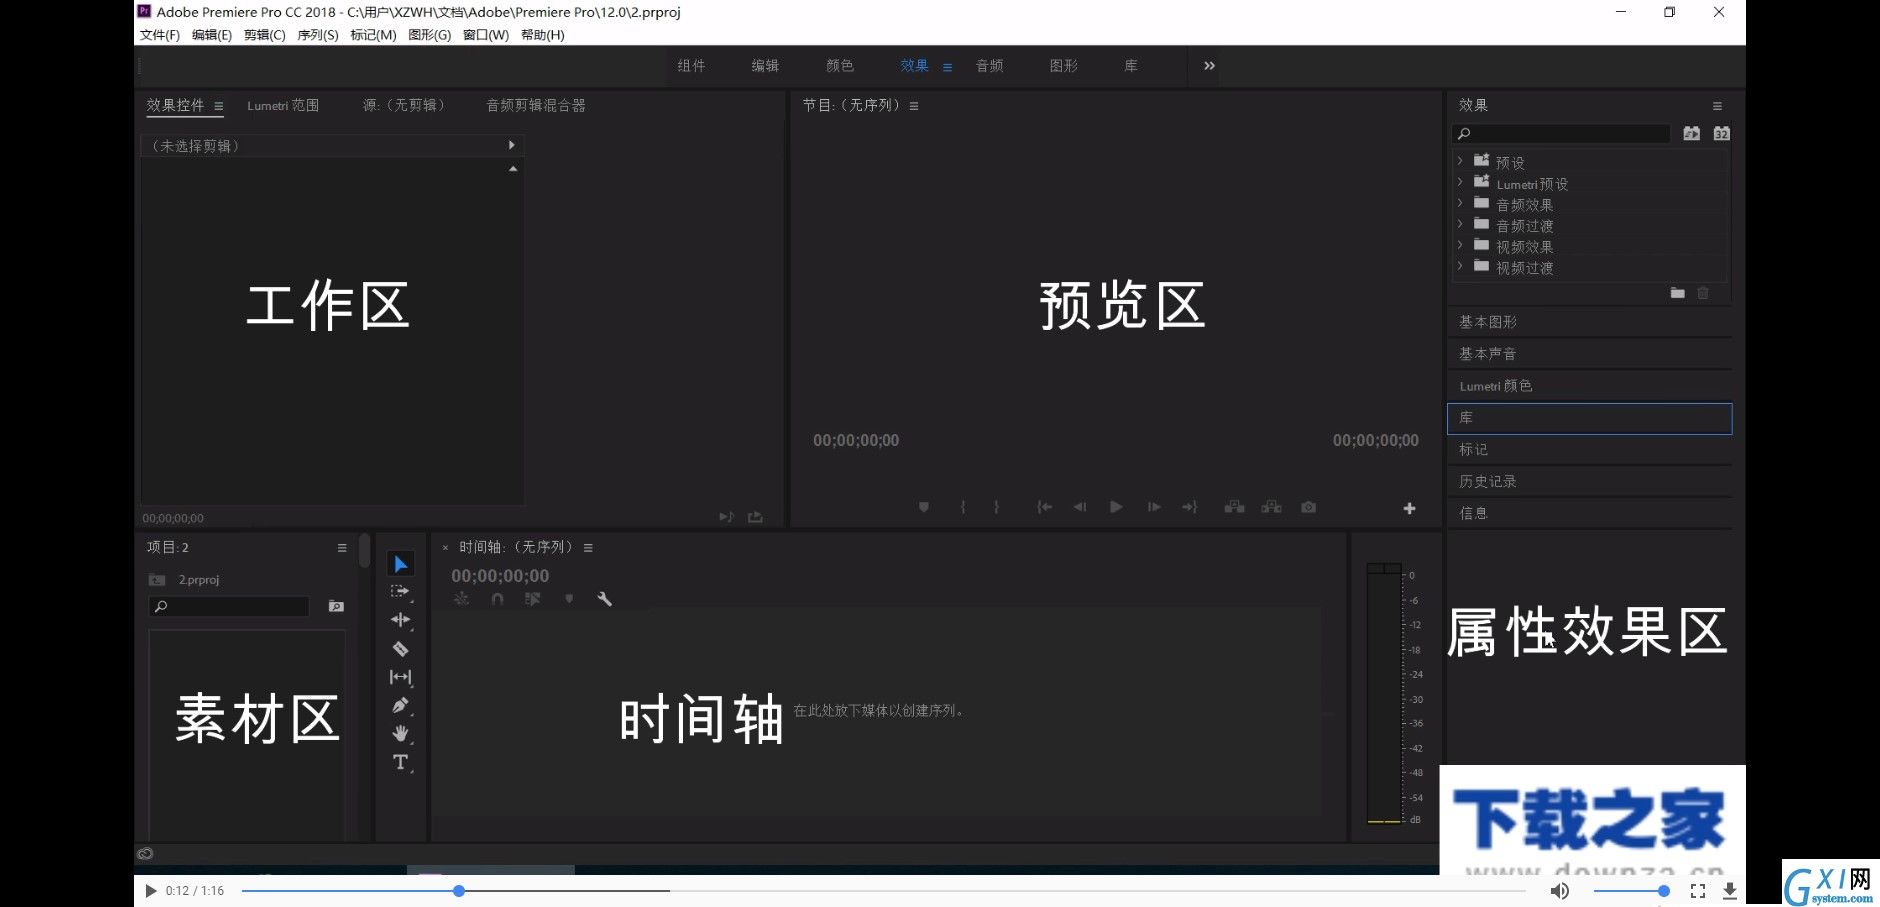Viewport: 1880px width, 907px height.
Task: Select the Slip tool
Action: point(400,677)
